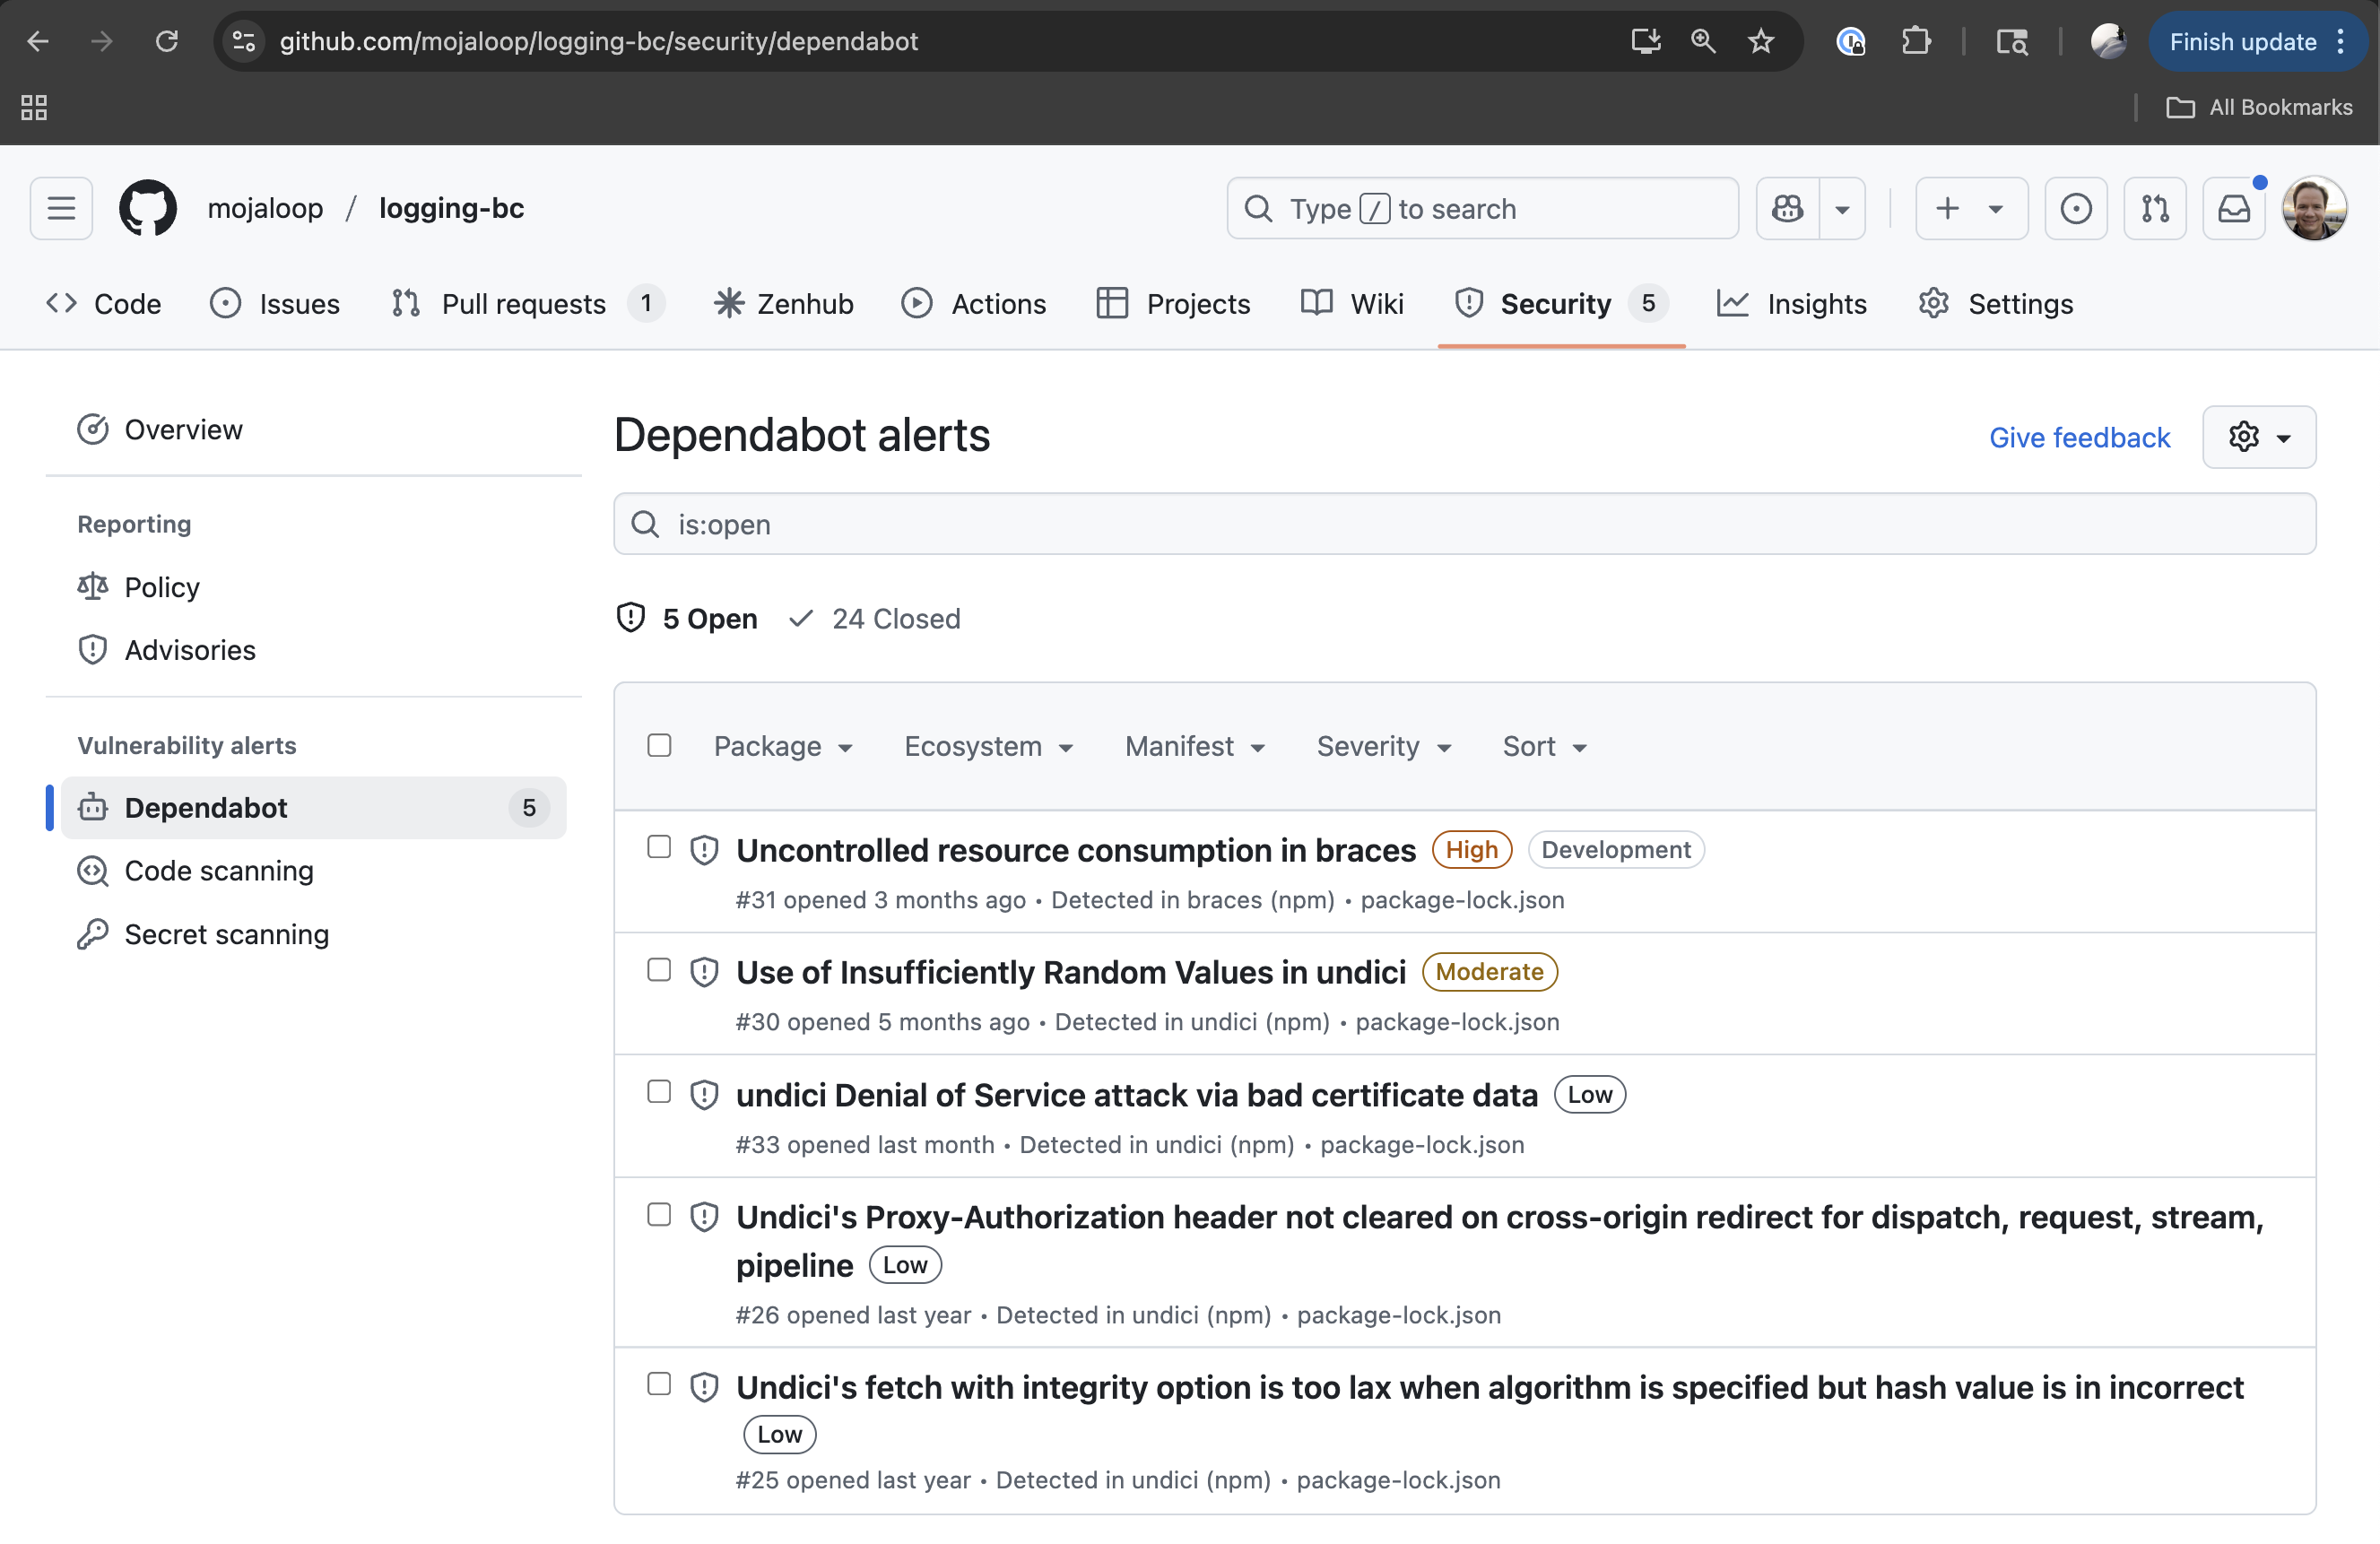Open the mojaloop organization link

coord(265,208)
